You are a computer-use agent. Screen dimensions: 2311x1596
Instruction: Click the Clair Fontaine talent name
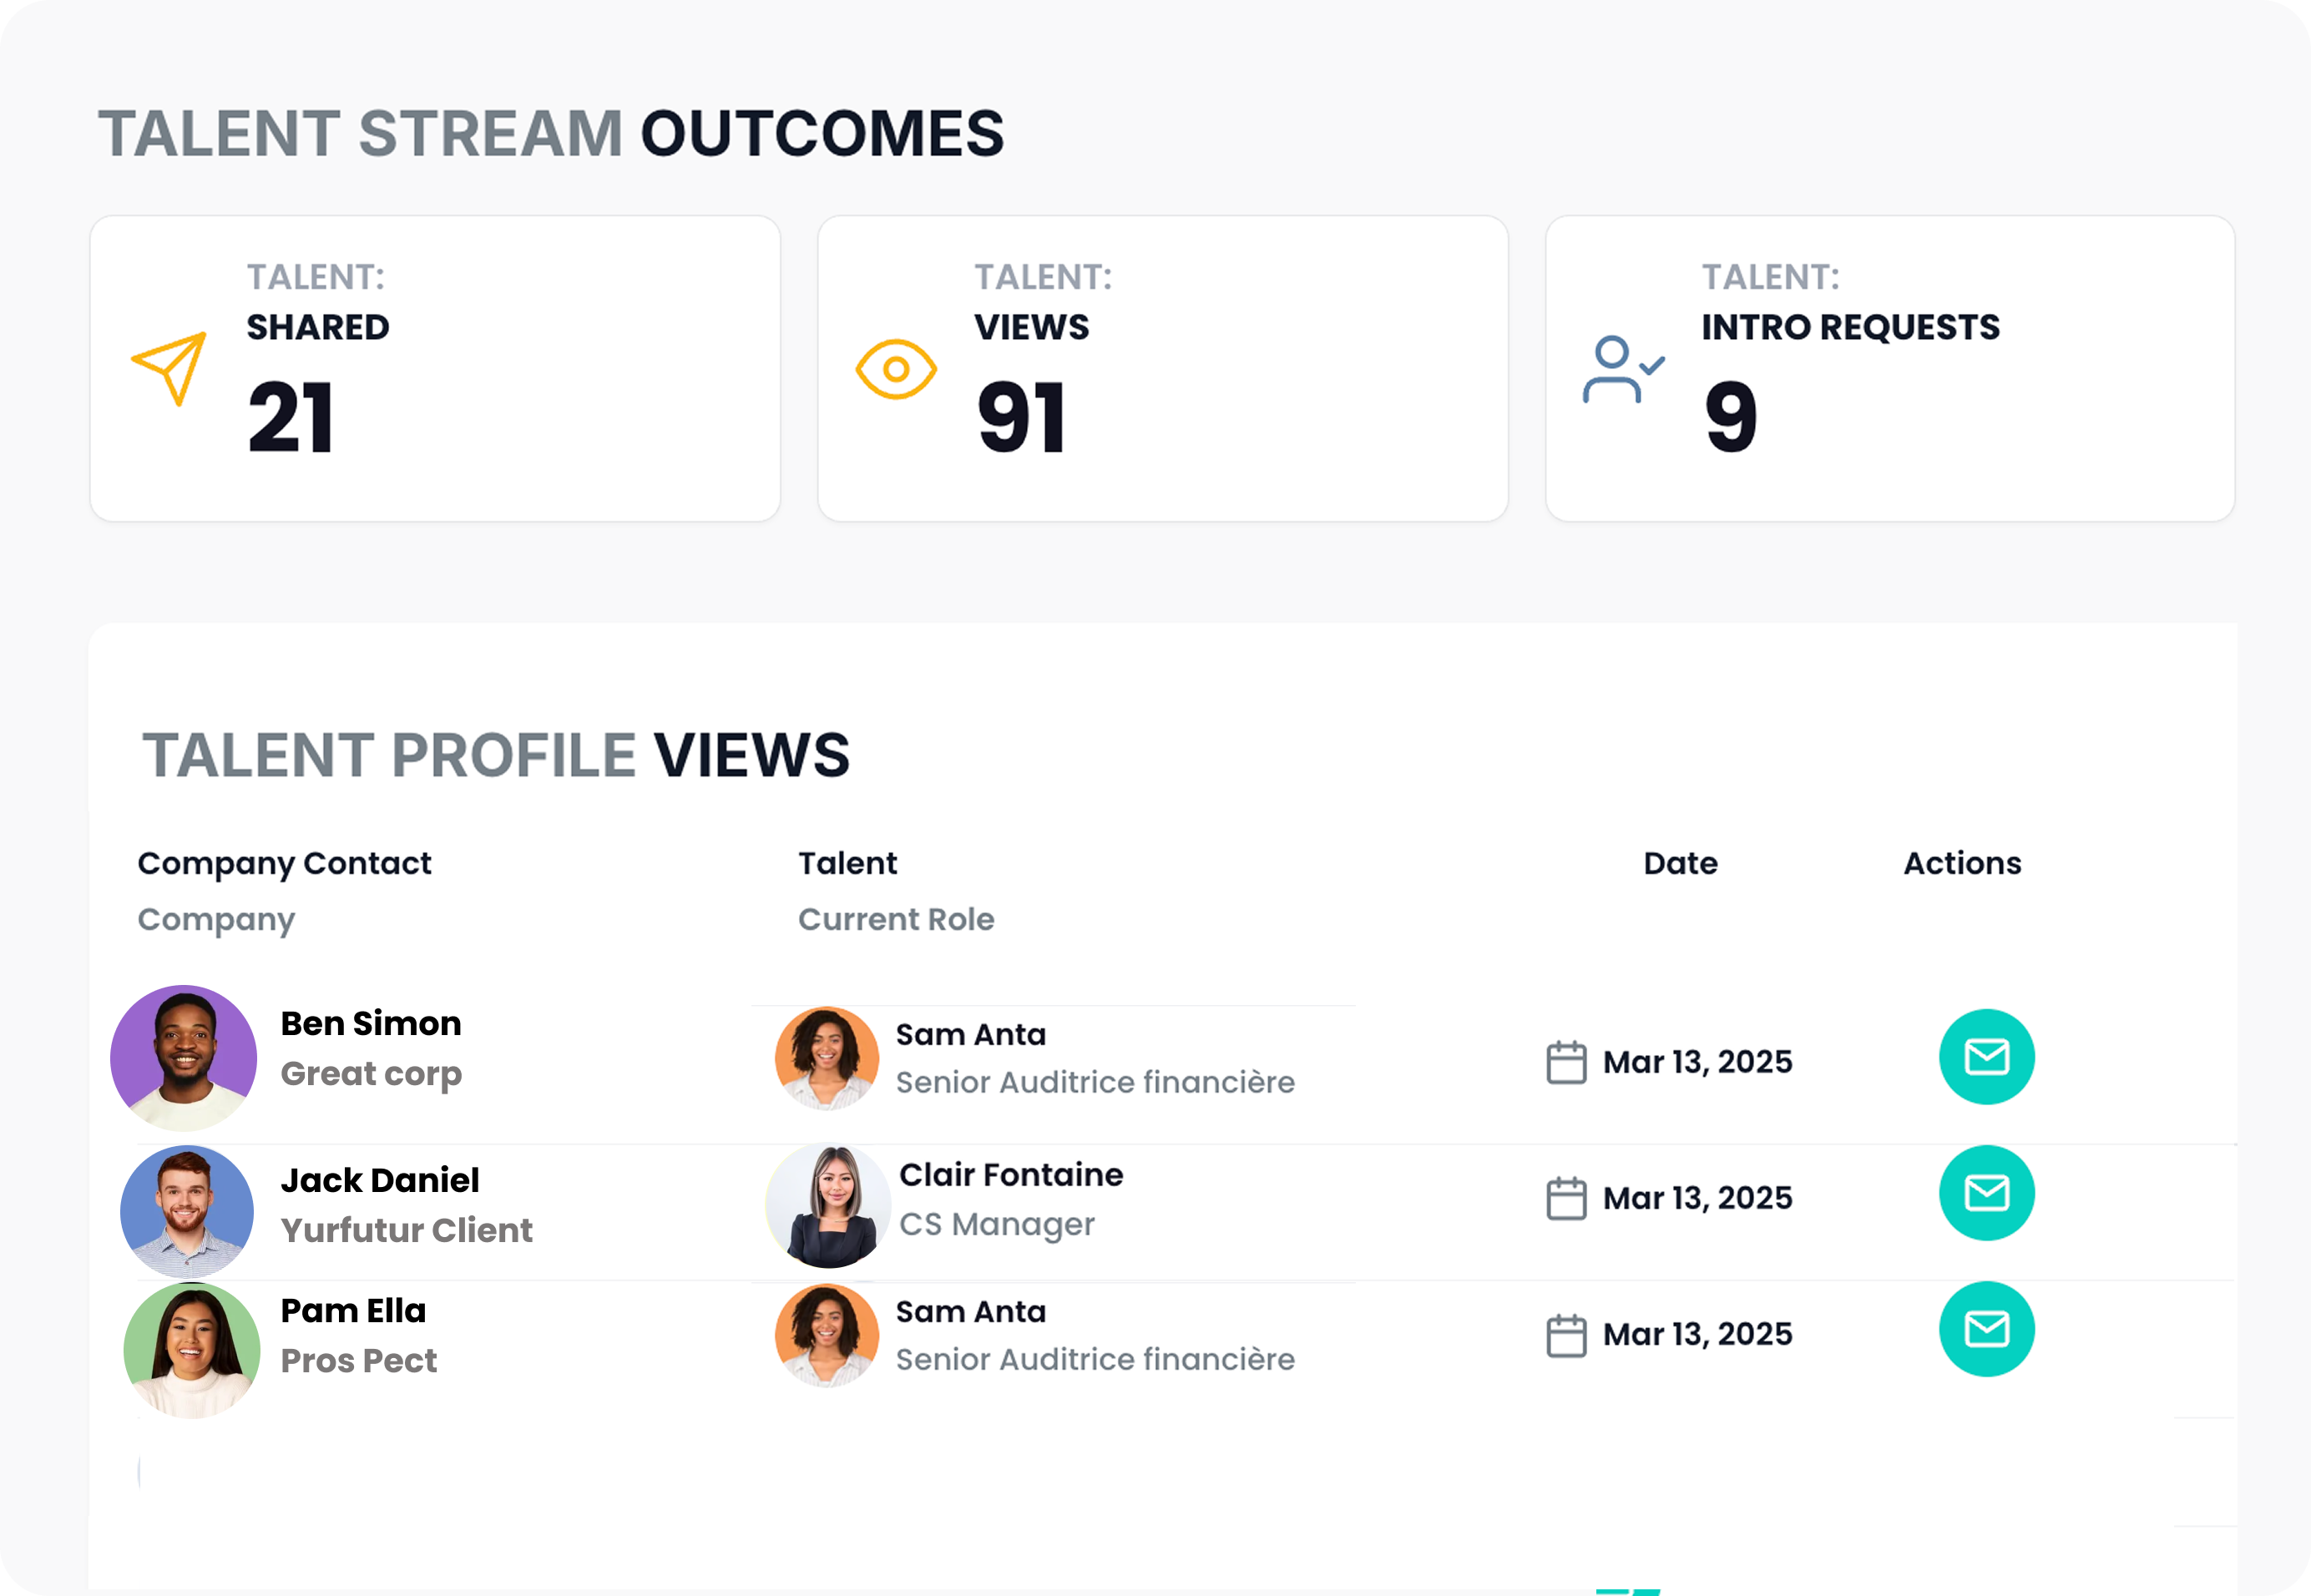click(x=1011, y=1174)
